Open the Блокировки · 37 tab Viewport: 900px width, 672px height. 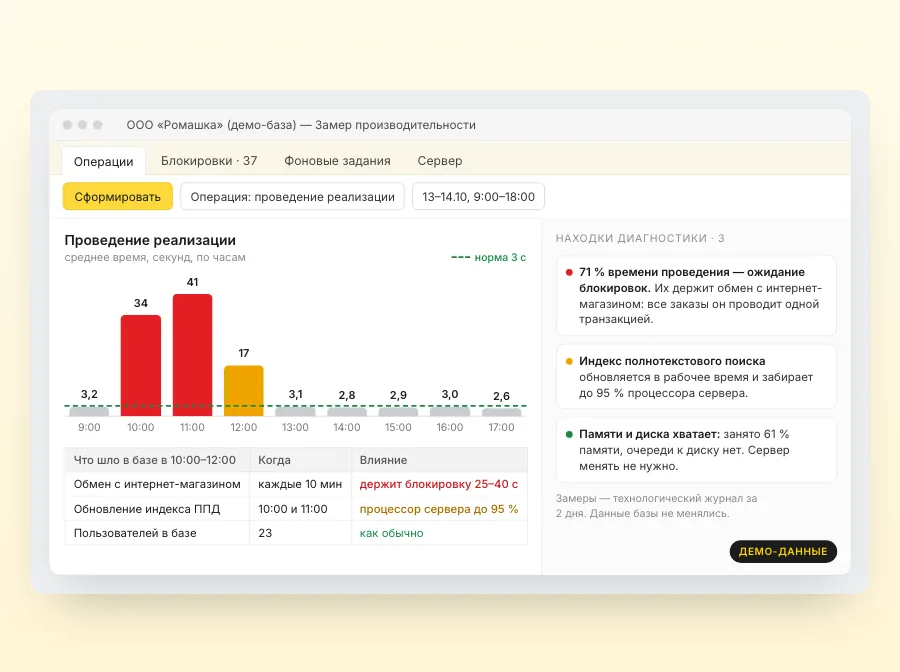209,161
